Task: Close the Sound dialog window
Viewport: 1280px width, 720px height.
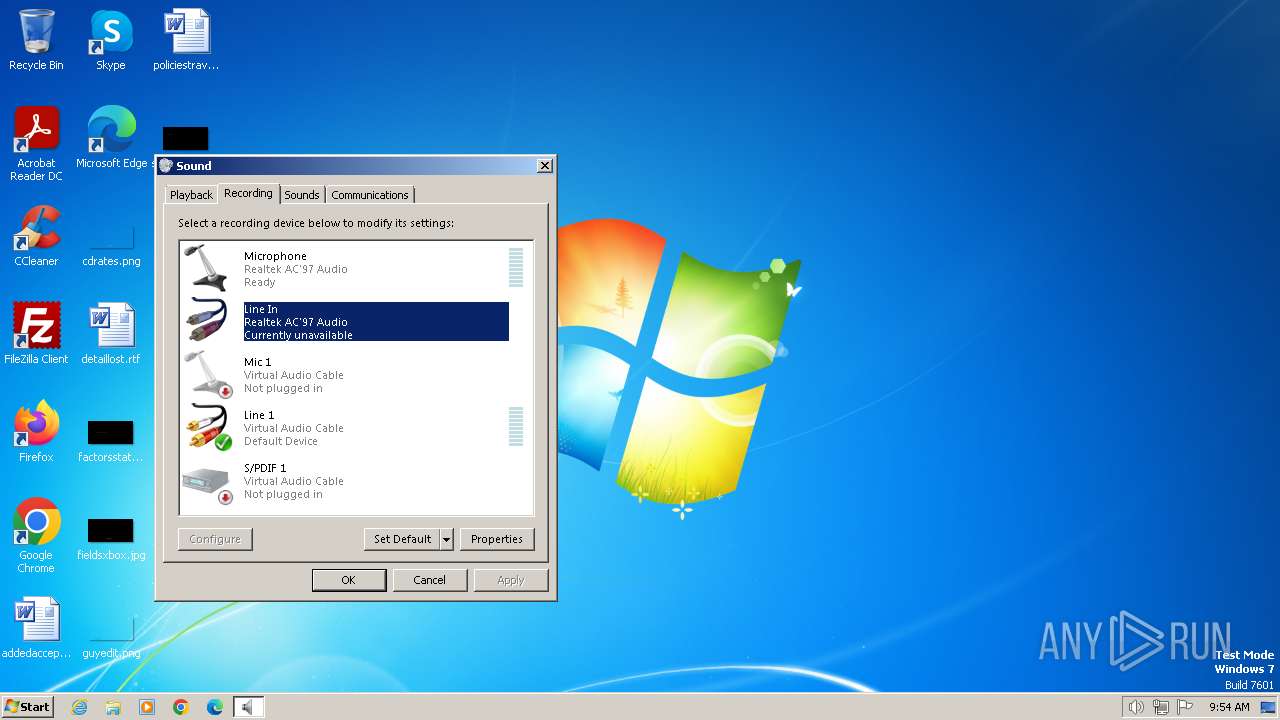Action: pos(545,166)
